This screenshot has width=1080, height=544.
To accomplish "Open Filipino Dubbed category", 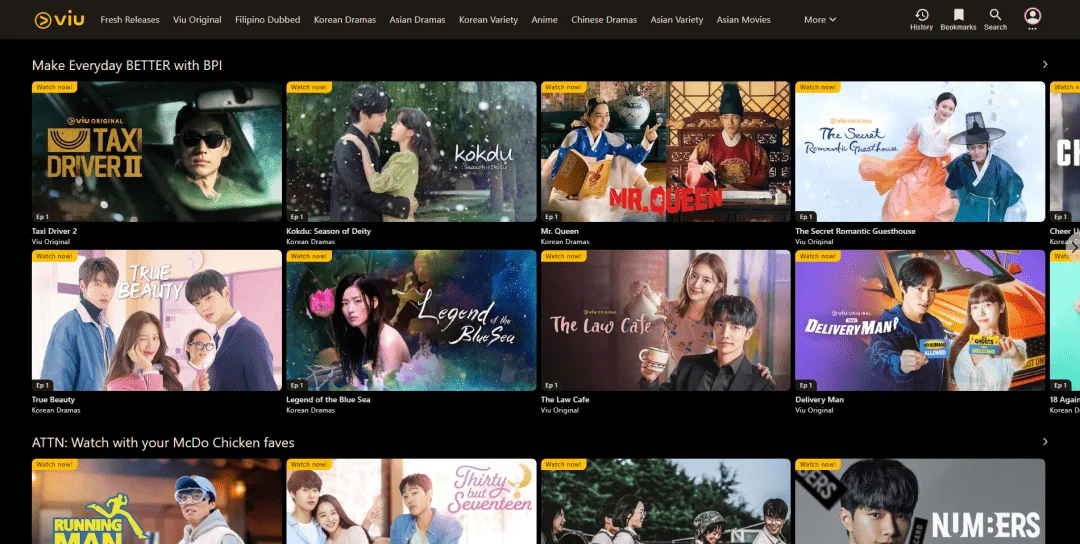I will point(267,20).
